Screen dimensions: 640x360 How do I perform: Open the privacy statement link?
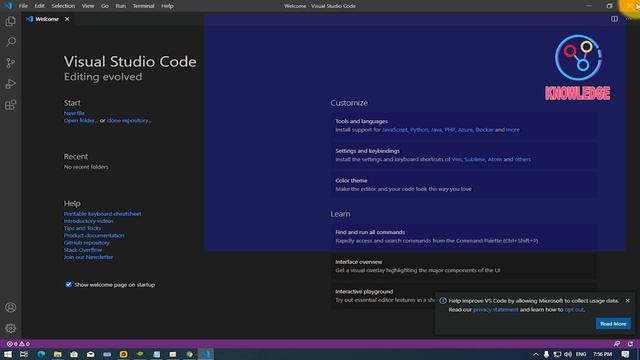pos(496,310)
